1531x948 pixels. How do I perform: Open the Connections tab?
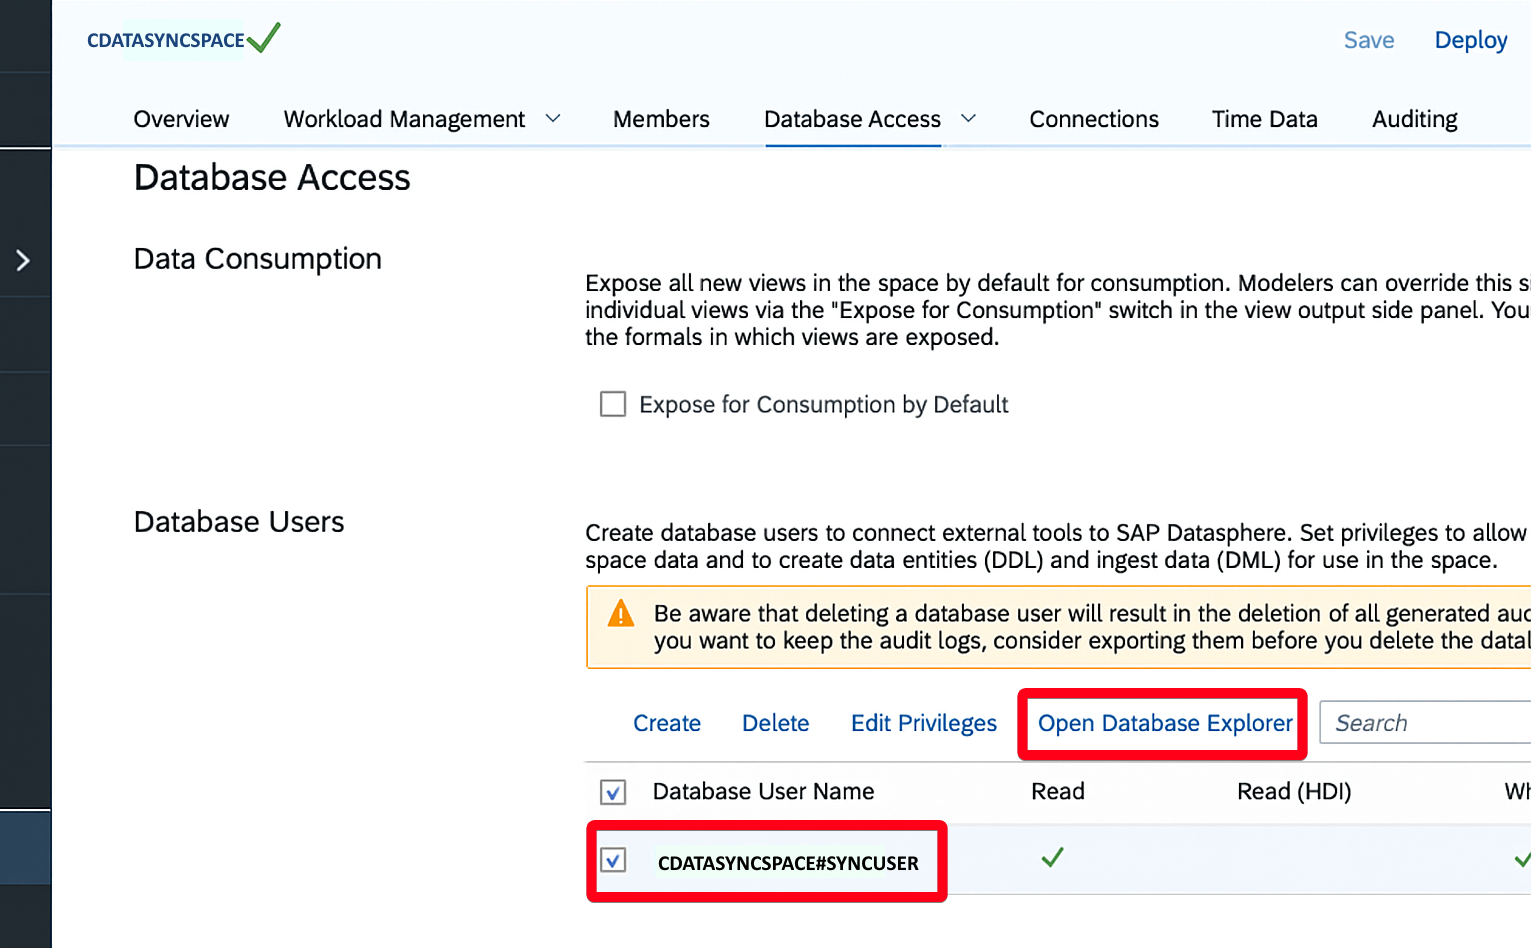tap(1093, 118)
